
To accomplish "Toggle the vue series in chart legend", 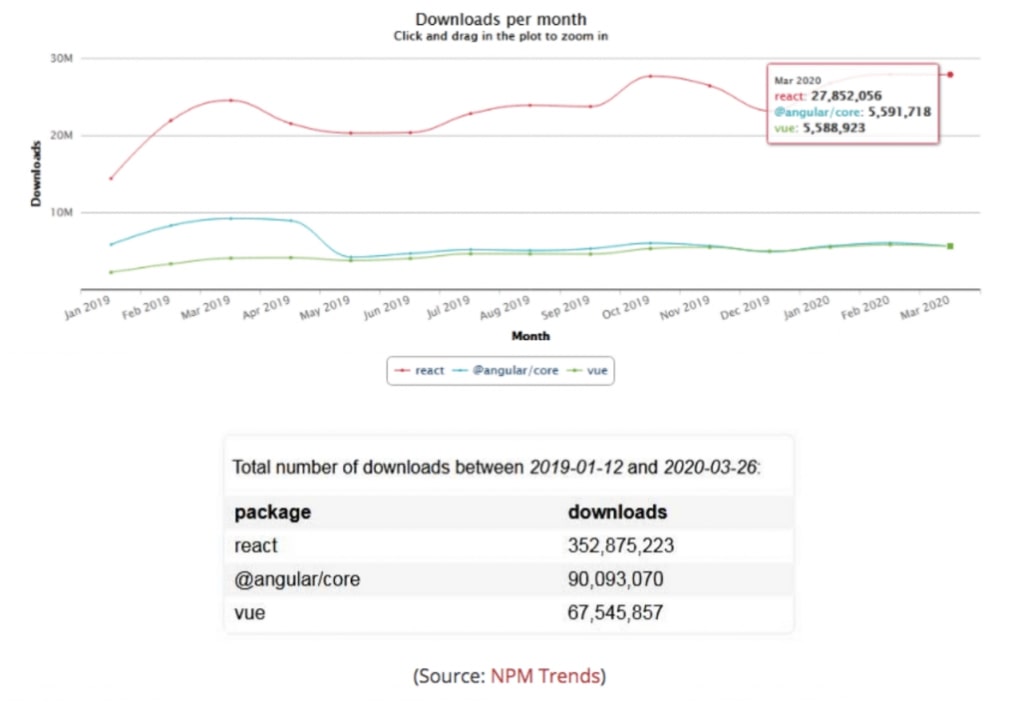I will (x=590, y=371).
